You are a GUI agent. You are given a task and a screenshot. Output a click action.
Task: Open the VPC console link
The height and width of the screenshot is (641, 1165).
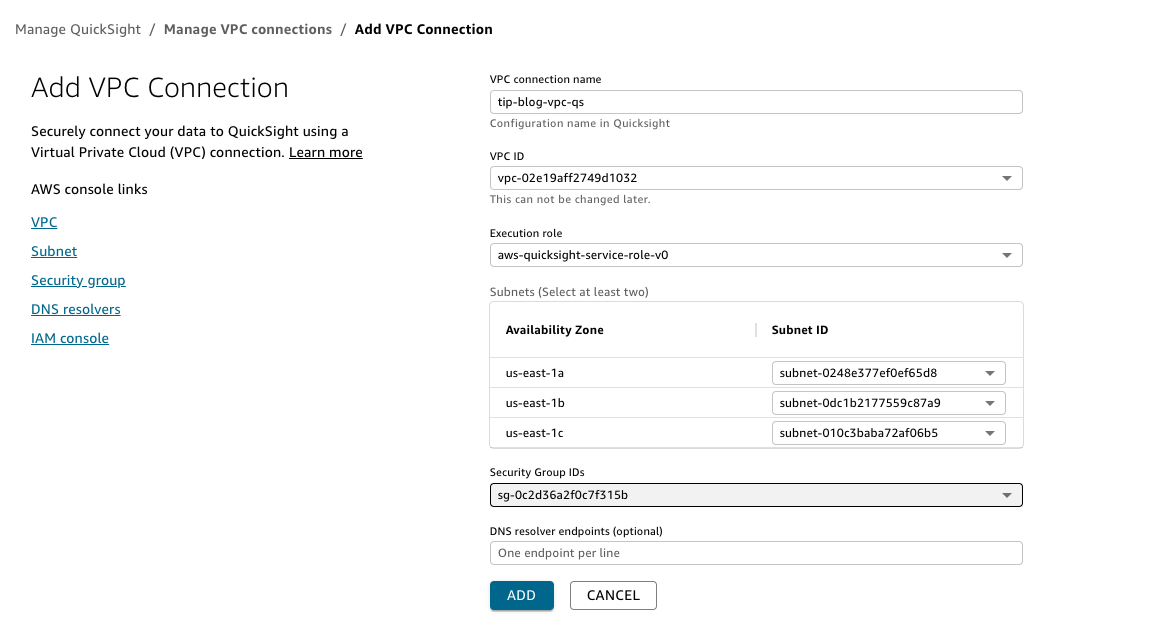tap(44, 222)
